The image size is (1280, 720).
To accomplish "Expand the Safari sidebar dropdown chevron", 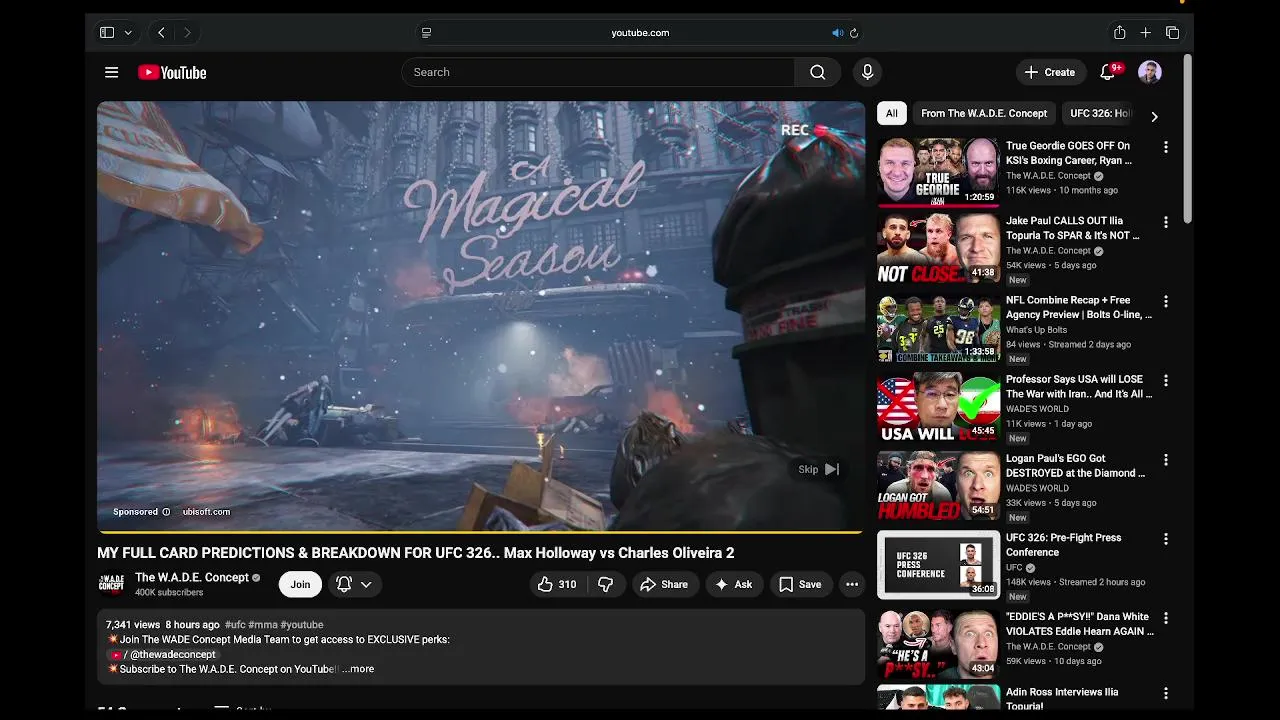I will (128, 33).
